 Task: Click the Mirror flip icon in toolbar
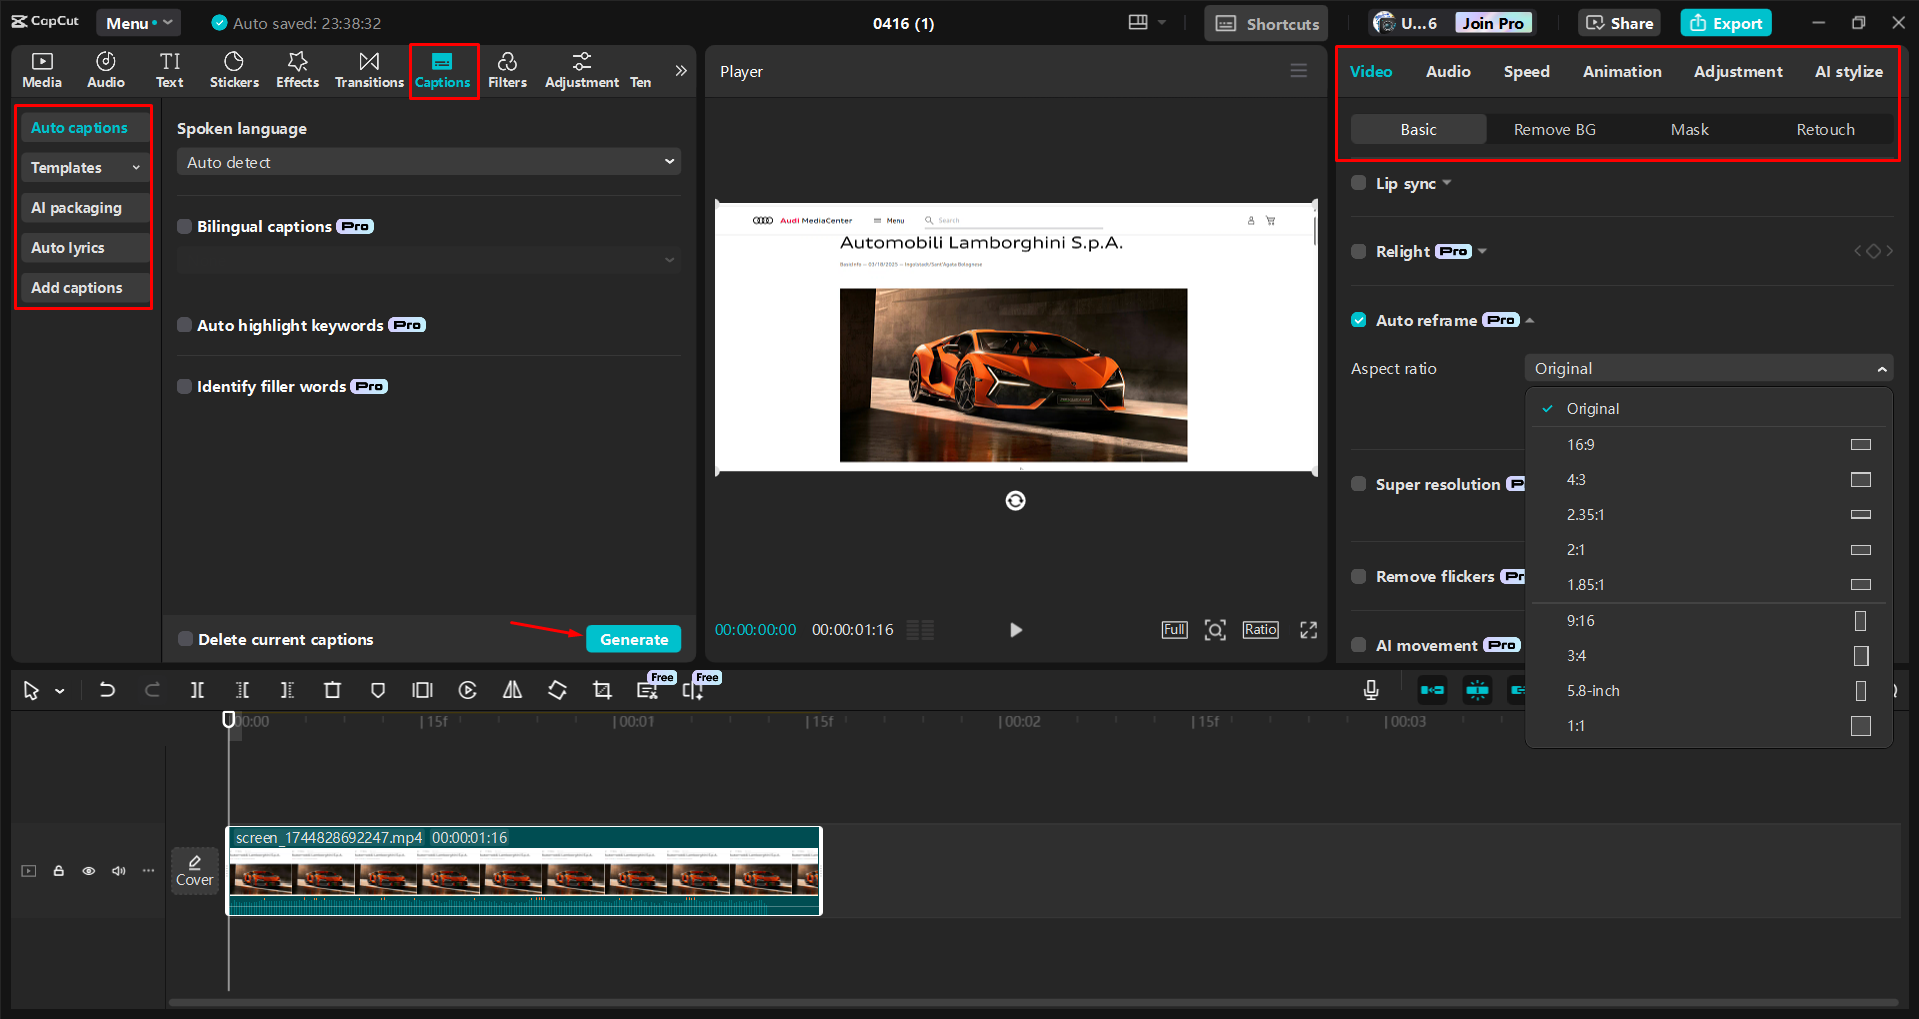coord(512,690)
